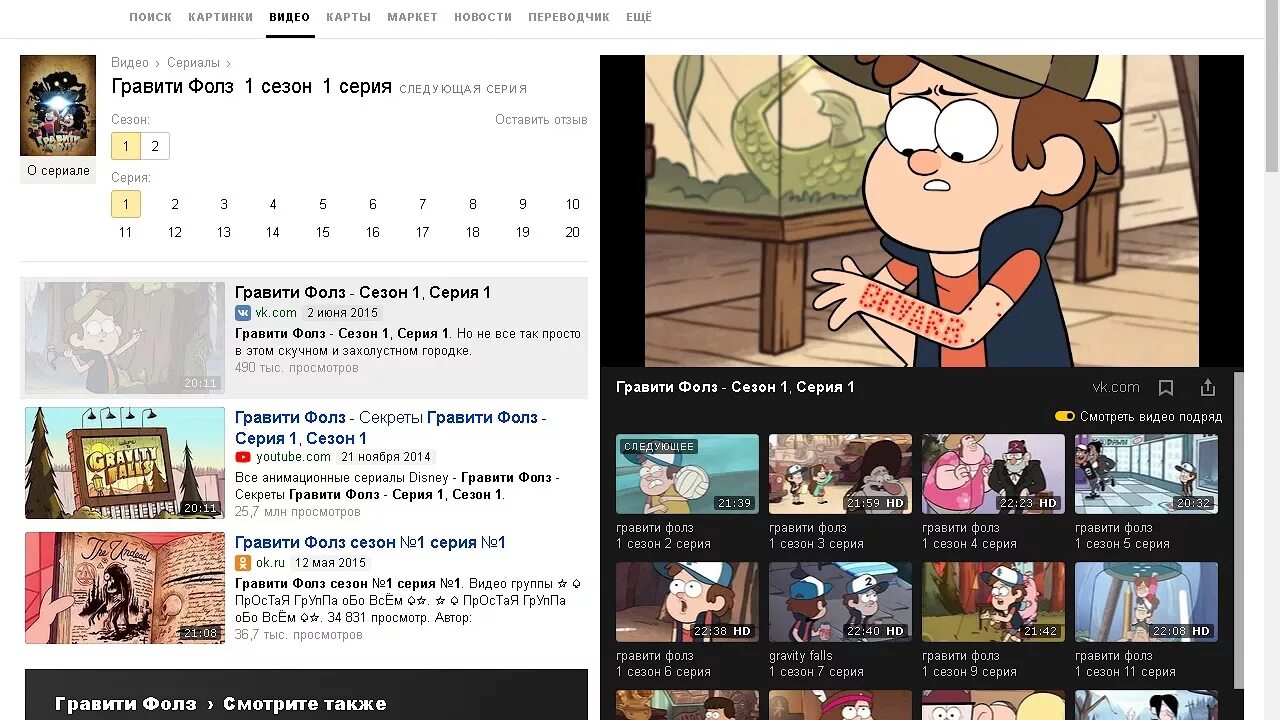Switch to the Картинки tab
The height and width of the screenshot is (720, 1280).
tap(220, 17)
